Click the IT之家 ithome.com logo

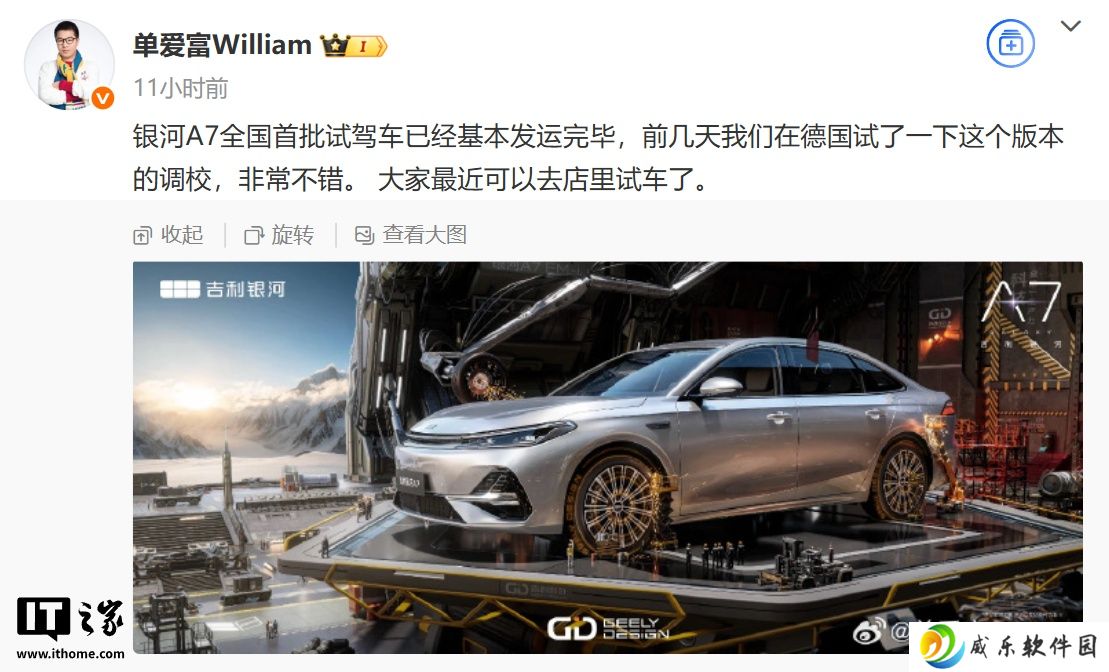70,627
